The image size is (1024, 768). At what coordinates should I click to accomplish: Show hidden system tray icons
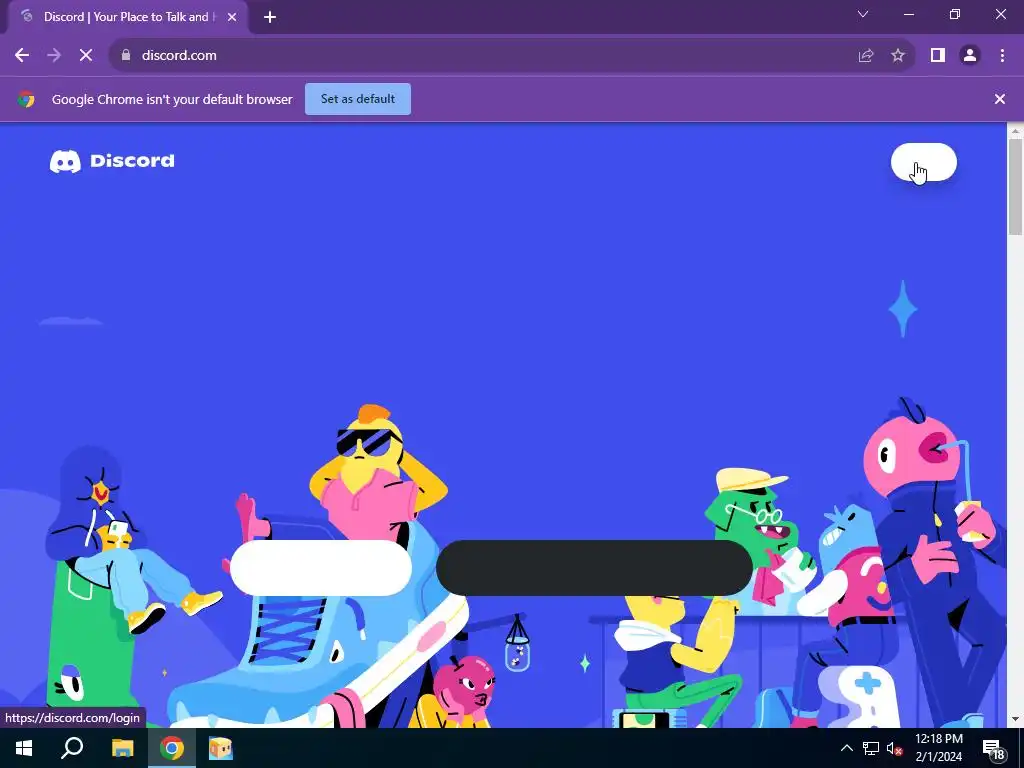pyautogui.click(x=846, y=748)
